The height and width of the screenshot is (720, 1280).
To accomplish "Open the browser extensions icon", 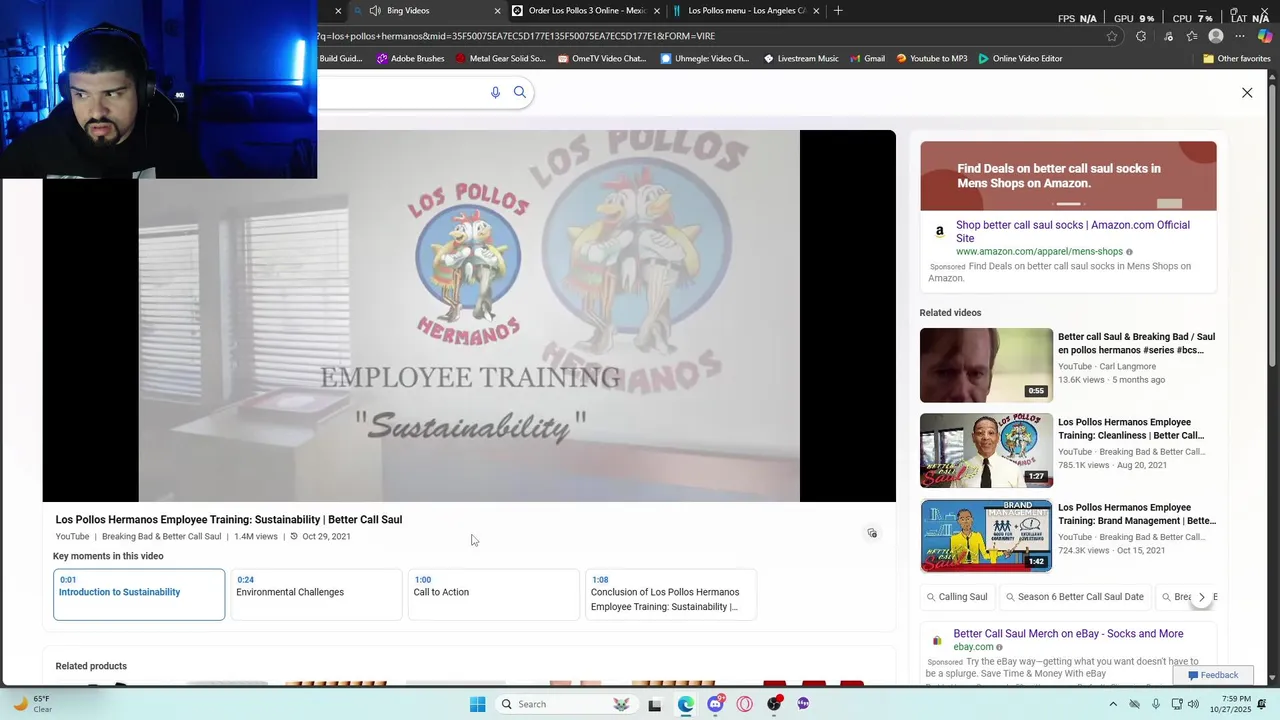I will coord(1141,36).
